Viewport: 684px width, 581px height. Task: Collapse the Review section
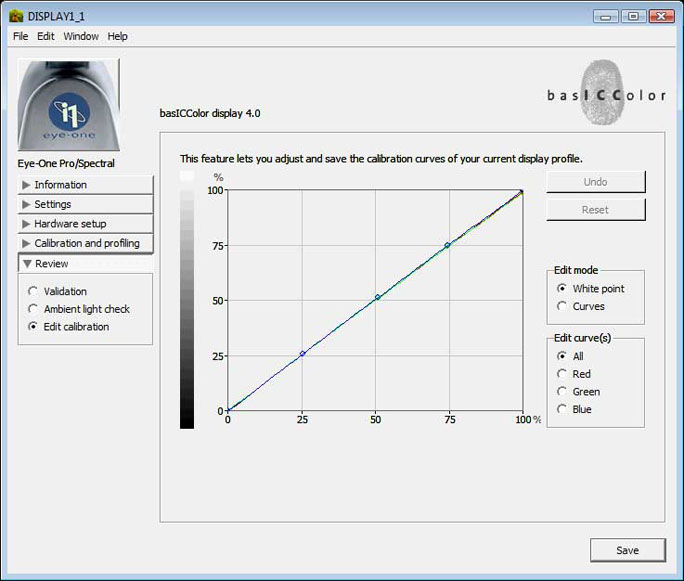point(86,263)
